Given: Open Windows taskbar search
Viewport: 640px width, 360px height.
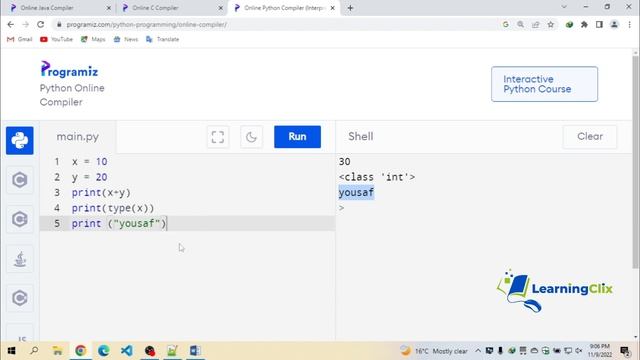Looking at the screenshot, I should click(34, 351).
